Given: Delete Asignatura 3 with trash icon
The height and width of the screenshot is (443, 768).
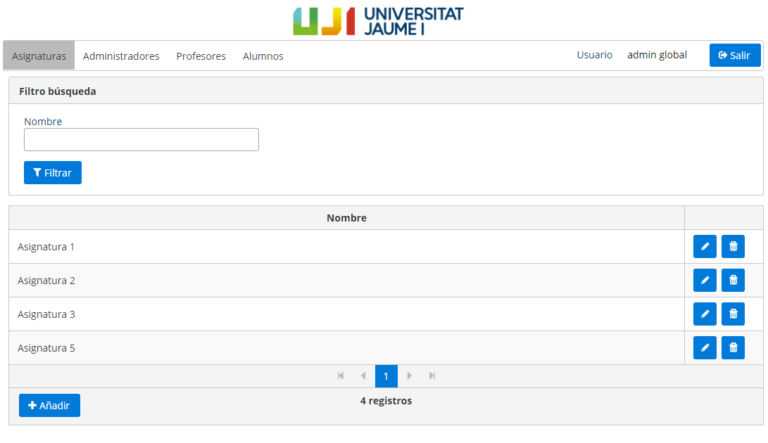Looking at the screenshot, I should [x=733, y=314].
